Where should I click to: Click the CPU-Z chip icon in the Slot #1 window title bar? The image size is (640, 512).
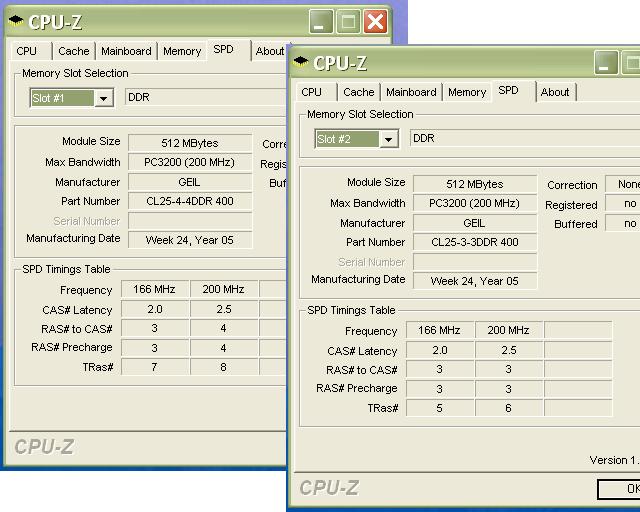16,20
